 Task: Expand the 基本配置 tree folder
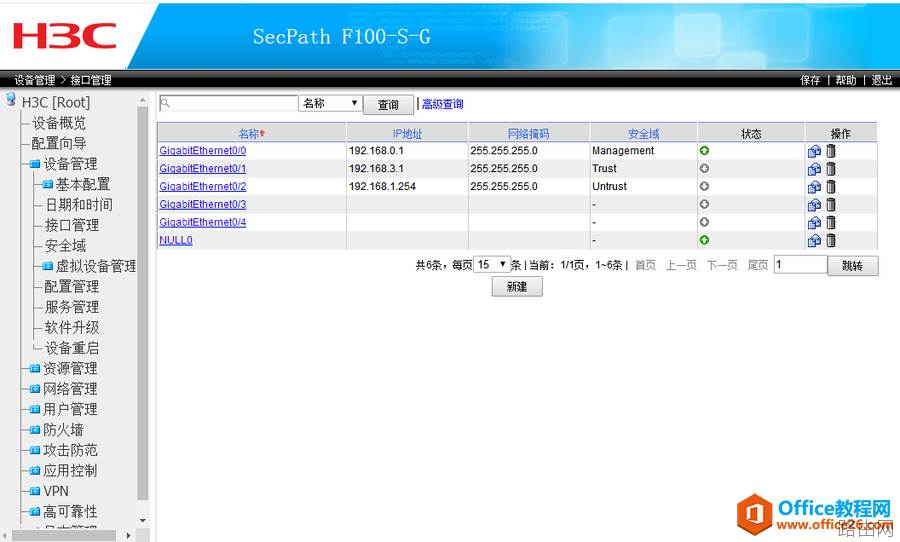[x=48, y=184]
